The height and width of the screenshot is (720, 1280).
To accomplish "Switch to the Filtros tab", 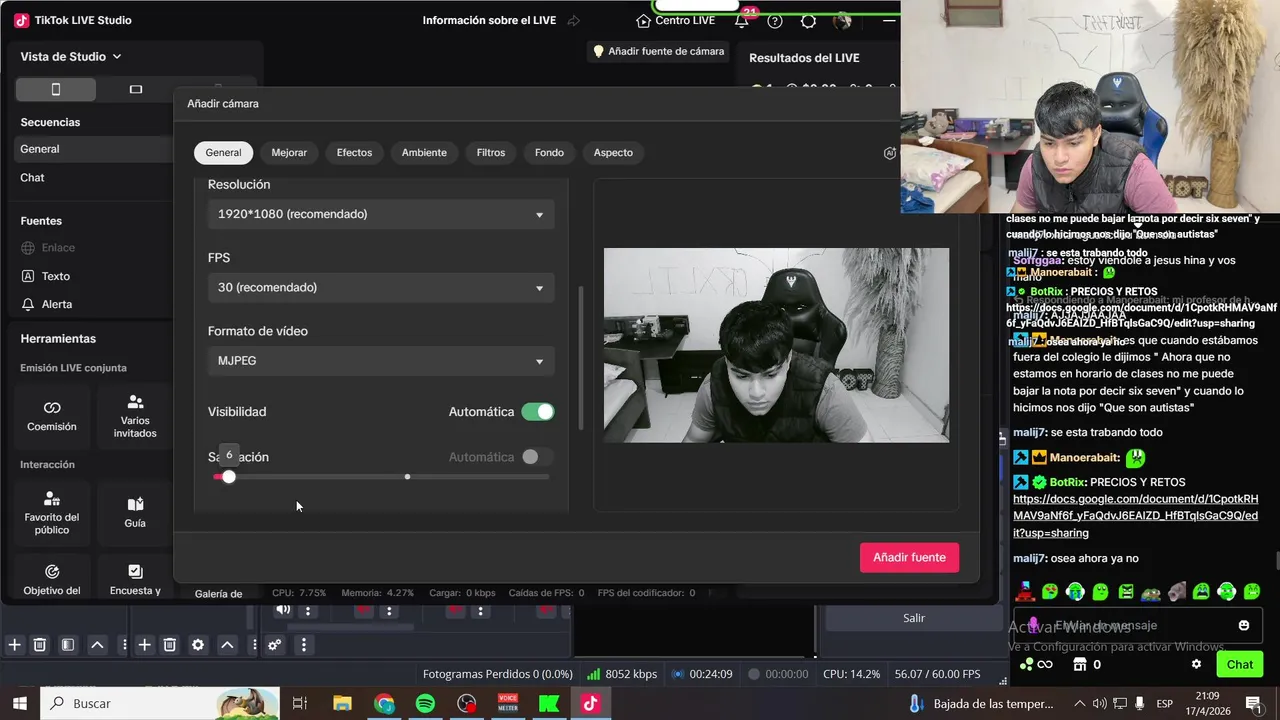I will click(491, 153).
